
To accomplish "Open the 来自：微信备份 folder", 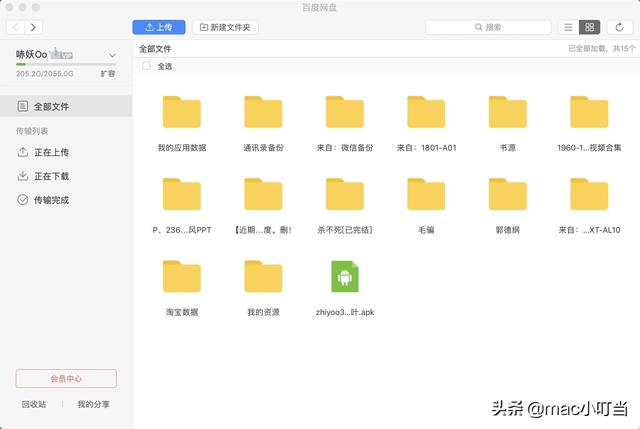I will coord(344,112).
